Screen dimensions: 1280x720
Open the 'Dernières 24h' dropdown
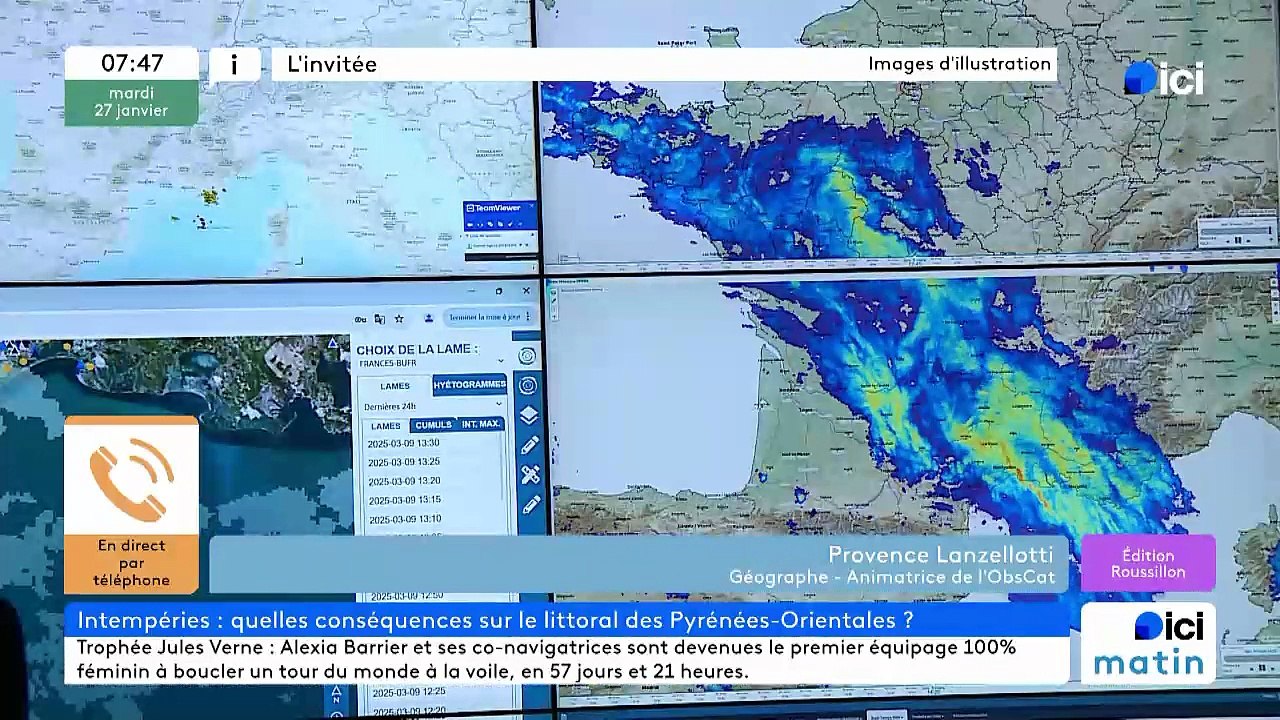(433, 404)
